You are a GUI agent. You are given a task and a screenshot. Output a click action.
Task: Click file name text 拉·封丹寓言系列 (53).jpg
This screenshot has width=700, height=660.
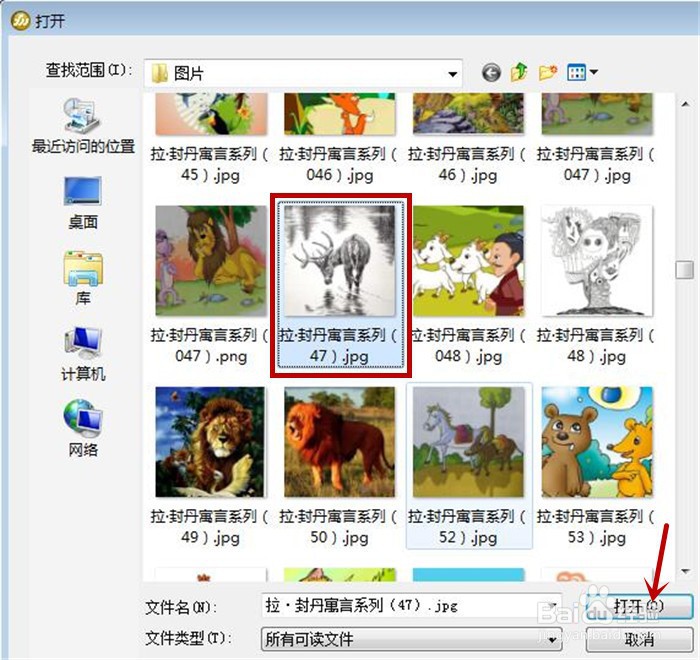point(596,527)
